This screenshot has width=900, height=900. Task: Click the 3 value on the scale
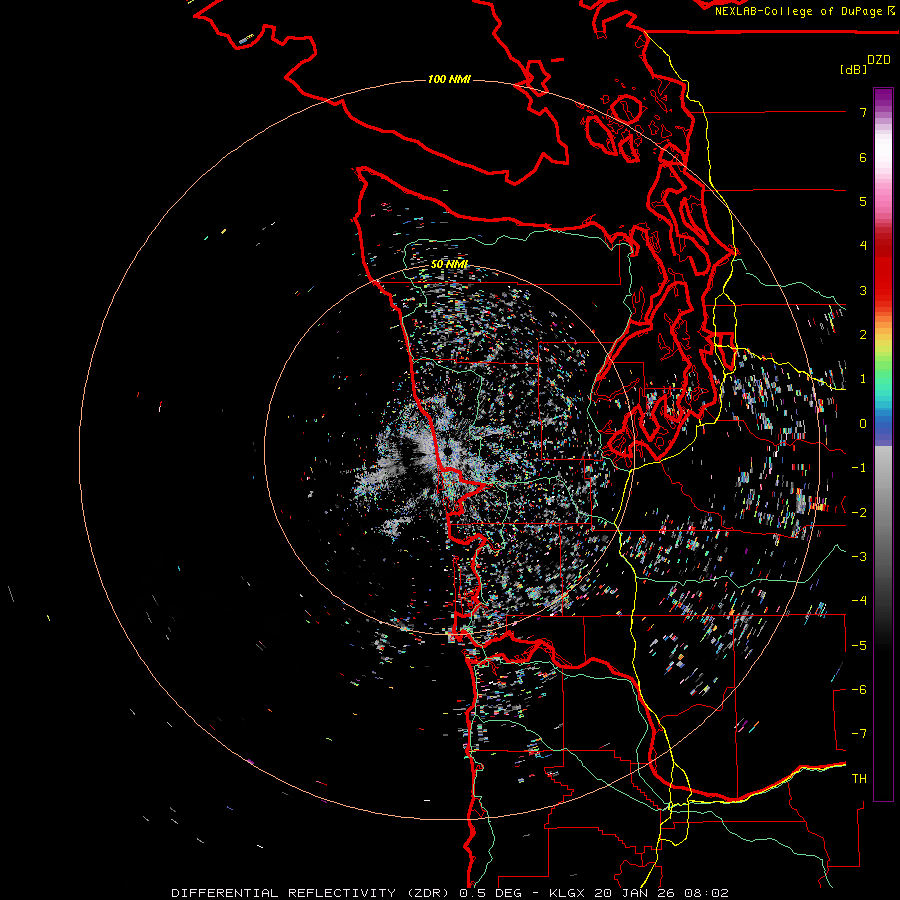tap(863, 290)
